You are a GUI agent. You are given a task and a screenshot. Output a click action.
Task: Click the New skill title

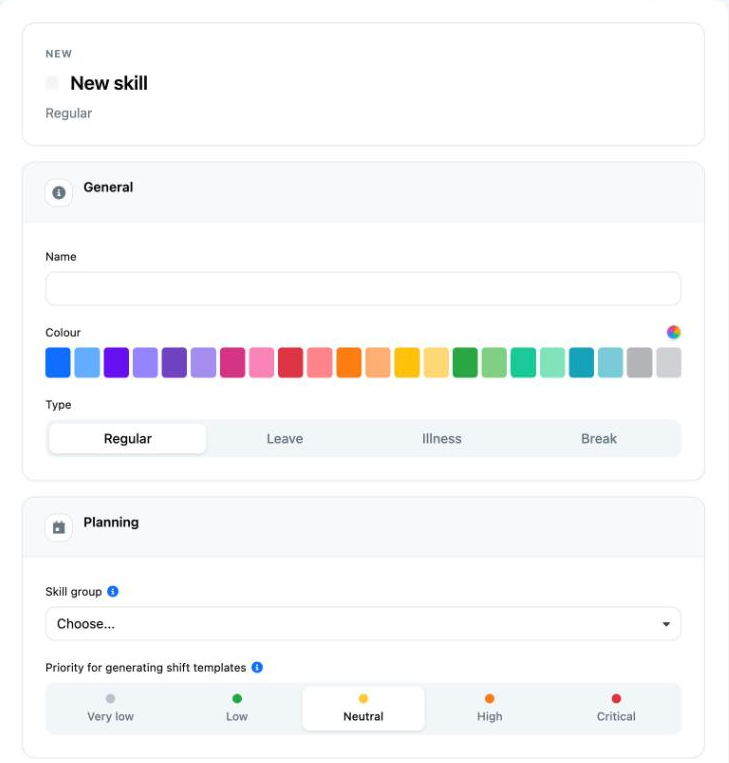pyautogui.click(x=109, y=83)
